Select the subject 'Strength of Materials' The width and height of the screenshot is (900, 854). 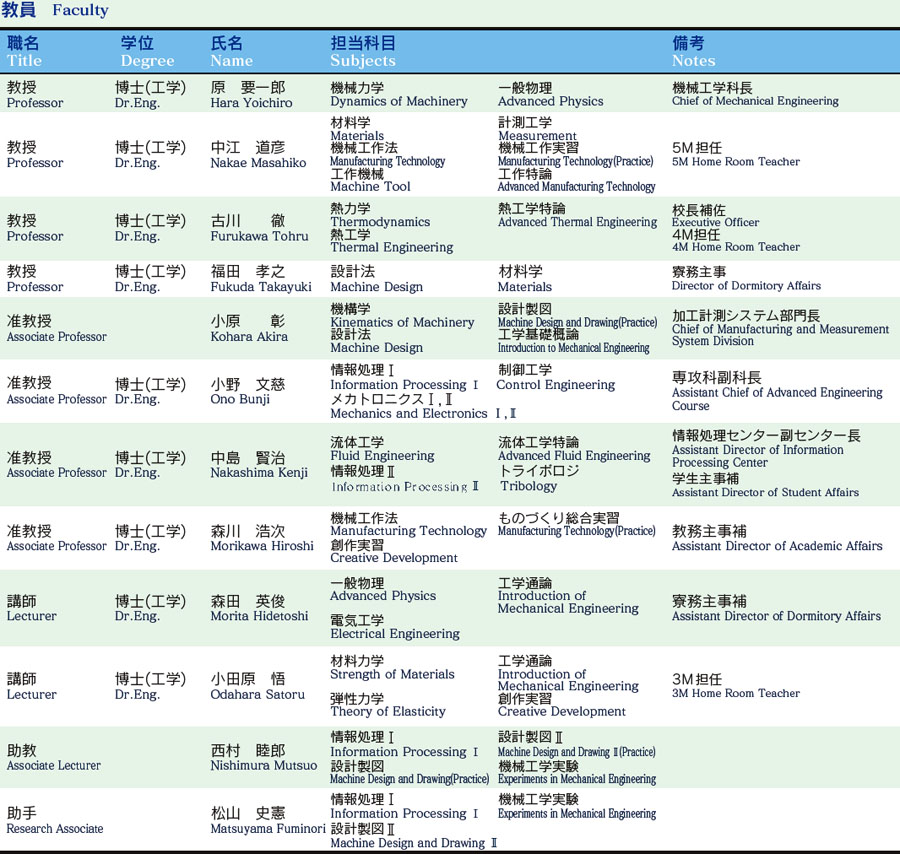pyautogui.click(x=392, y=674)
